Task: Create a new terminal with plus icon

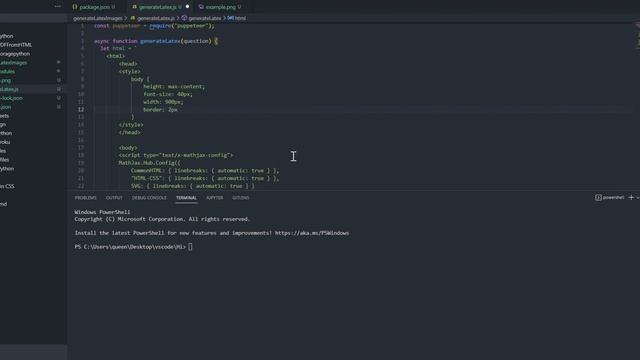Action: pos(631,198)
